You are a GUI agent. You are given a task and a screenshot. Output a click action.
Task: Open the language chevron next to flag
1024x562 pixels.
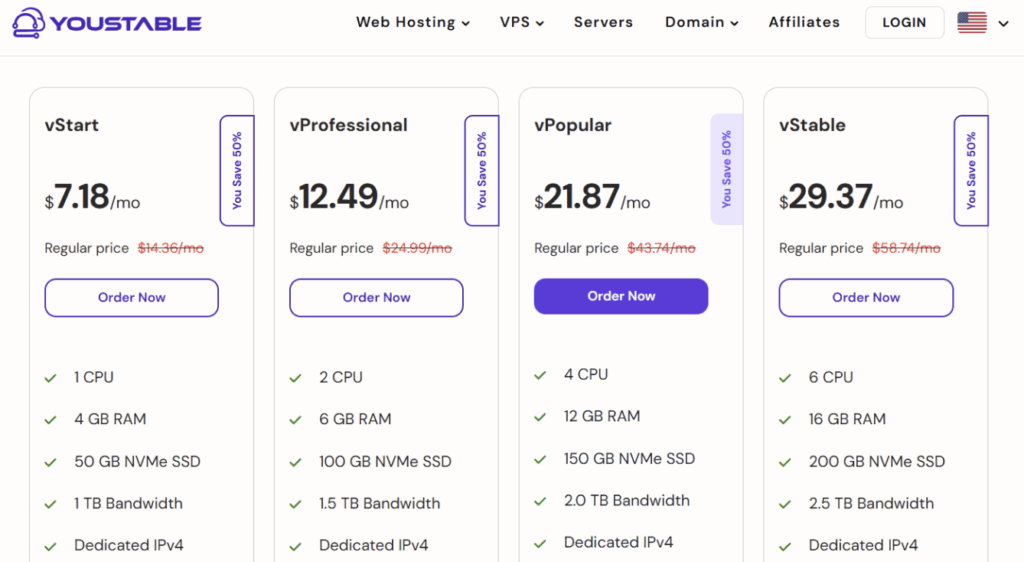click(x=1004, y=23)
